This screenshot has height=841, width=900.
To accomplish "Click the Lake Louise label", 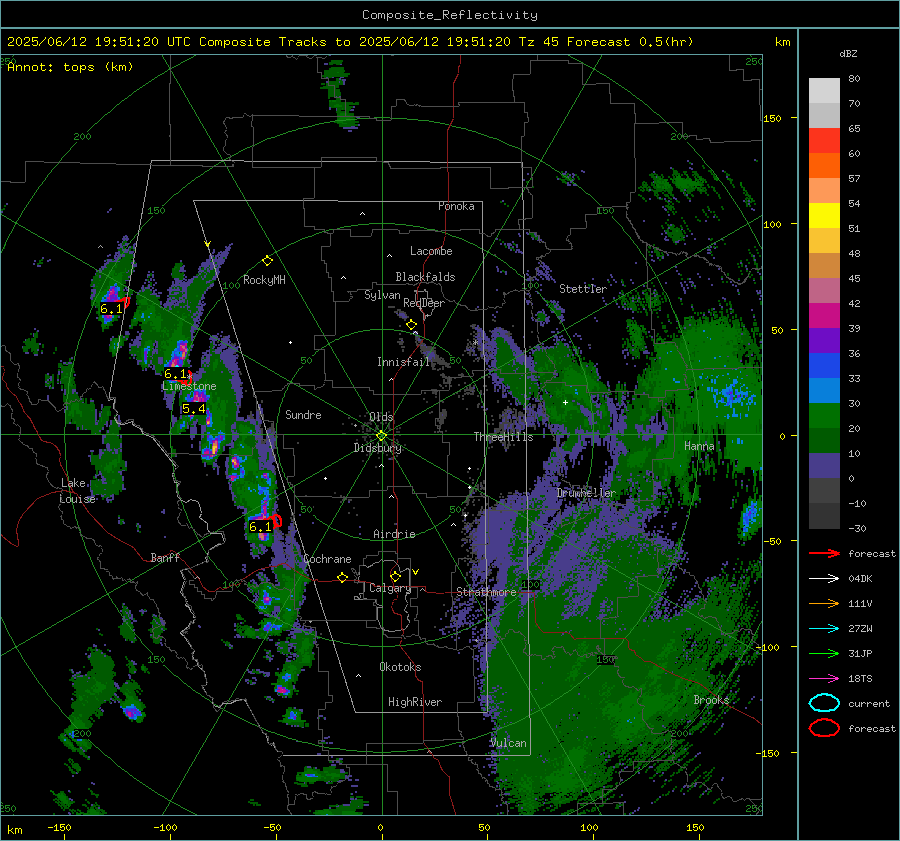I will coord(77,491).
